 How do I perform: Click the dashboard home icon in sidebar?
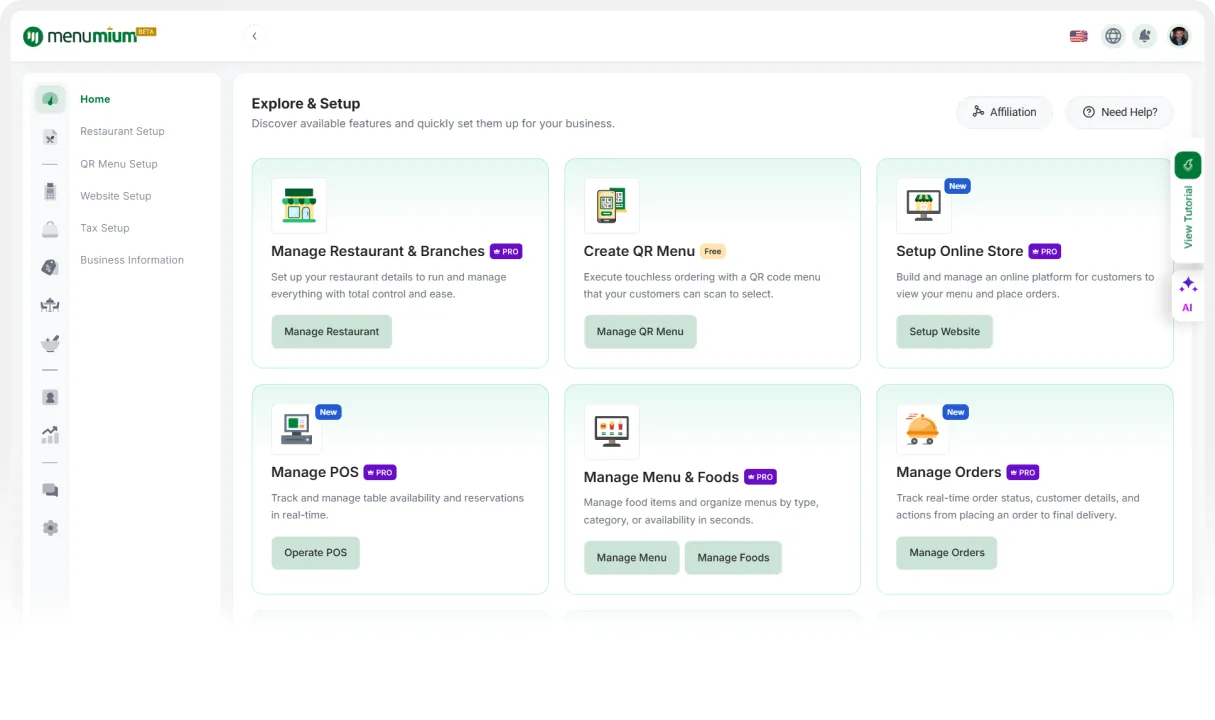pyautogui.click(x=50, y=99)
